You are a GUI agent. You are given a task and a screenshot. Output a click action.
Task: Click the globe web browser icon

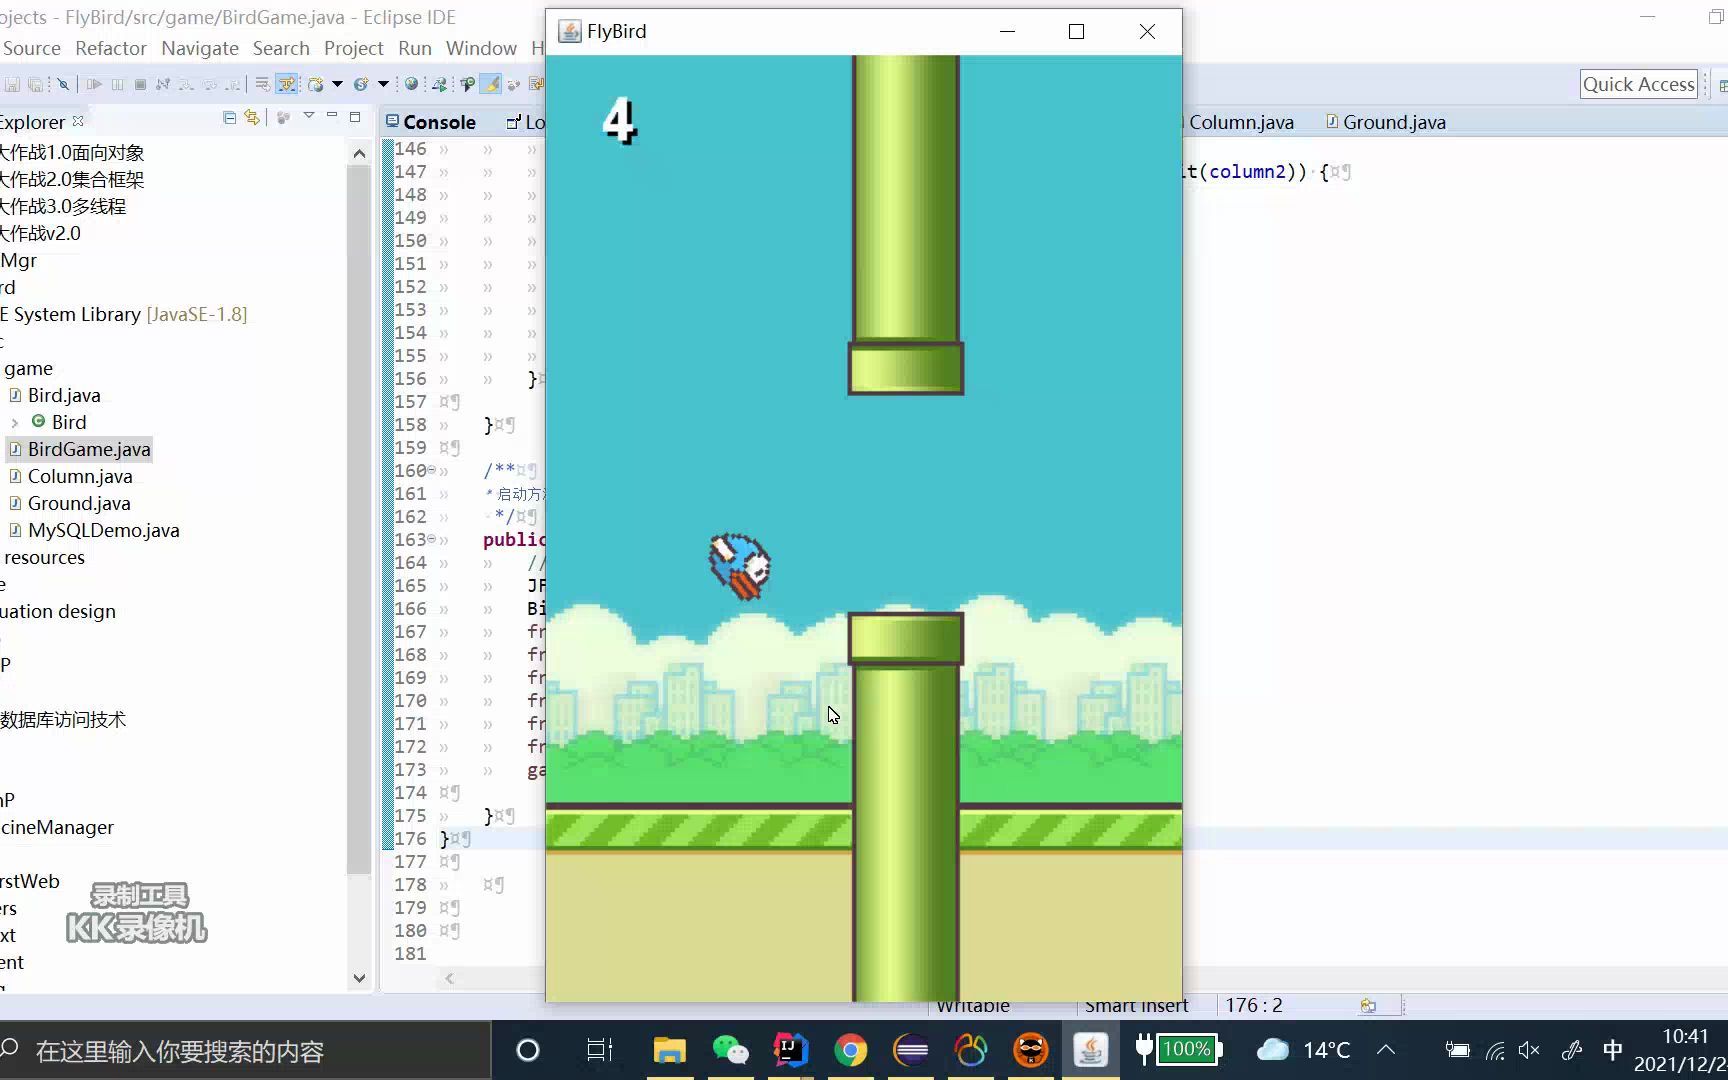click(x=411, y=84)
